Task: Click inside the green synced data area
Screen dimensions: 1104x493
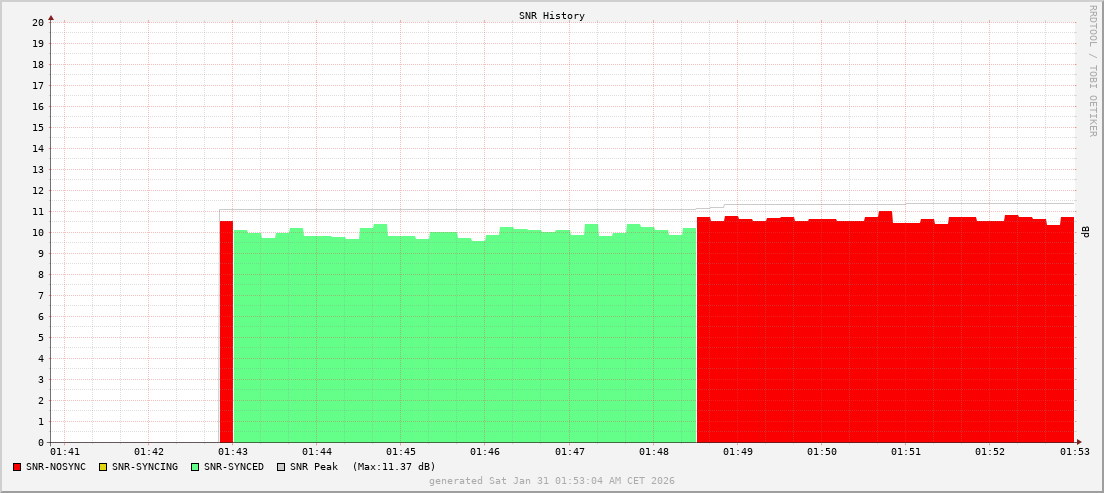Action: 460,340
